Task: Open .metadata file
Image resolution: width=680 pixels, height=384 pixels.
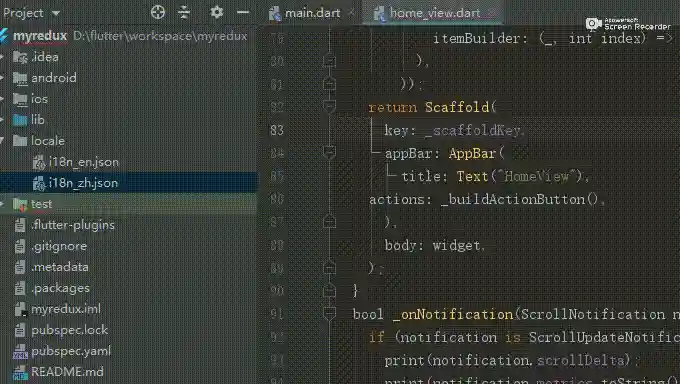Action: (60, 267)
